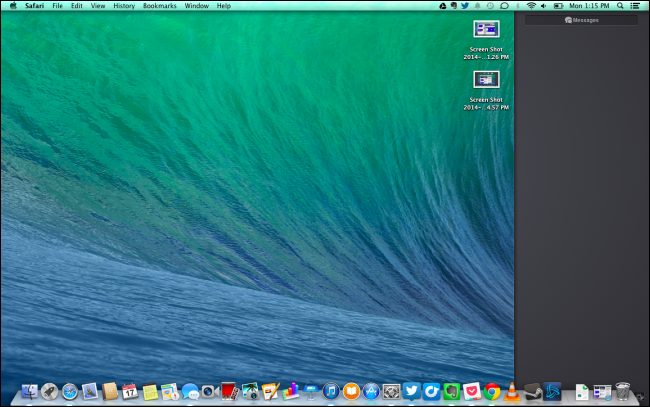
Task: Launch Keynote podium icon in Dock
Action: coord(310,391)
